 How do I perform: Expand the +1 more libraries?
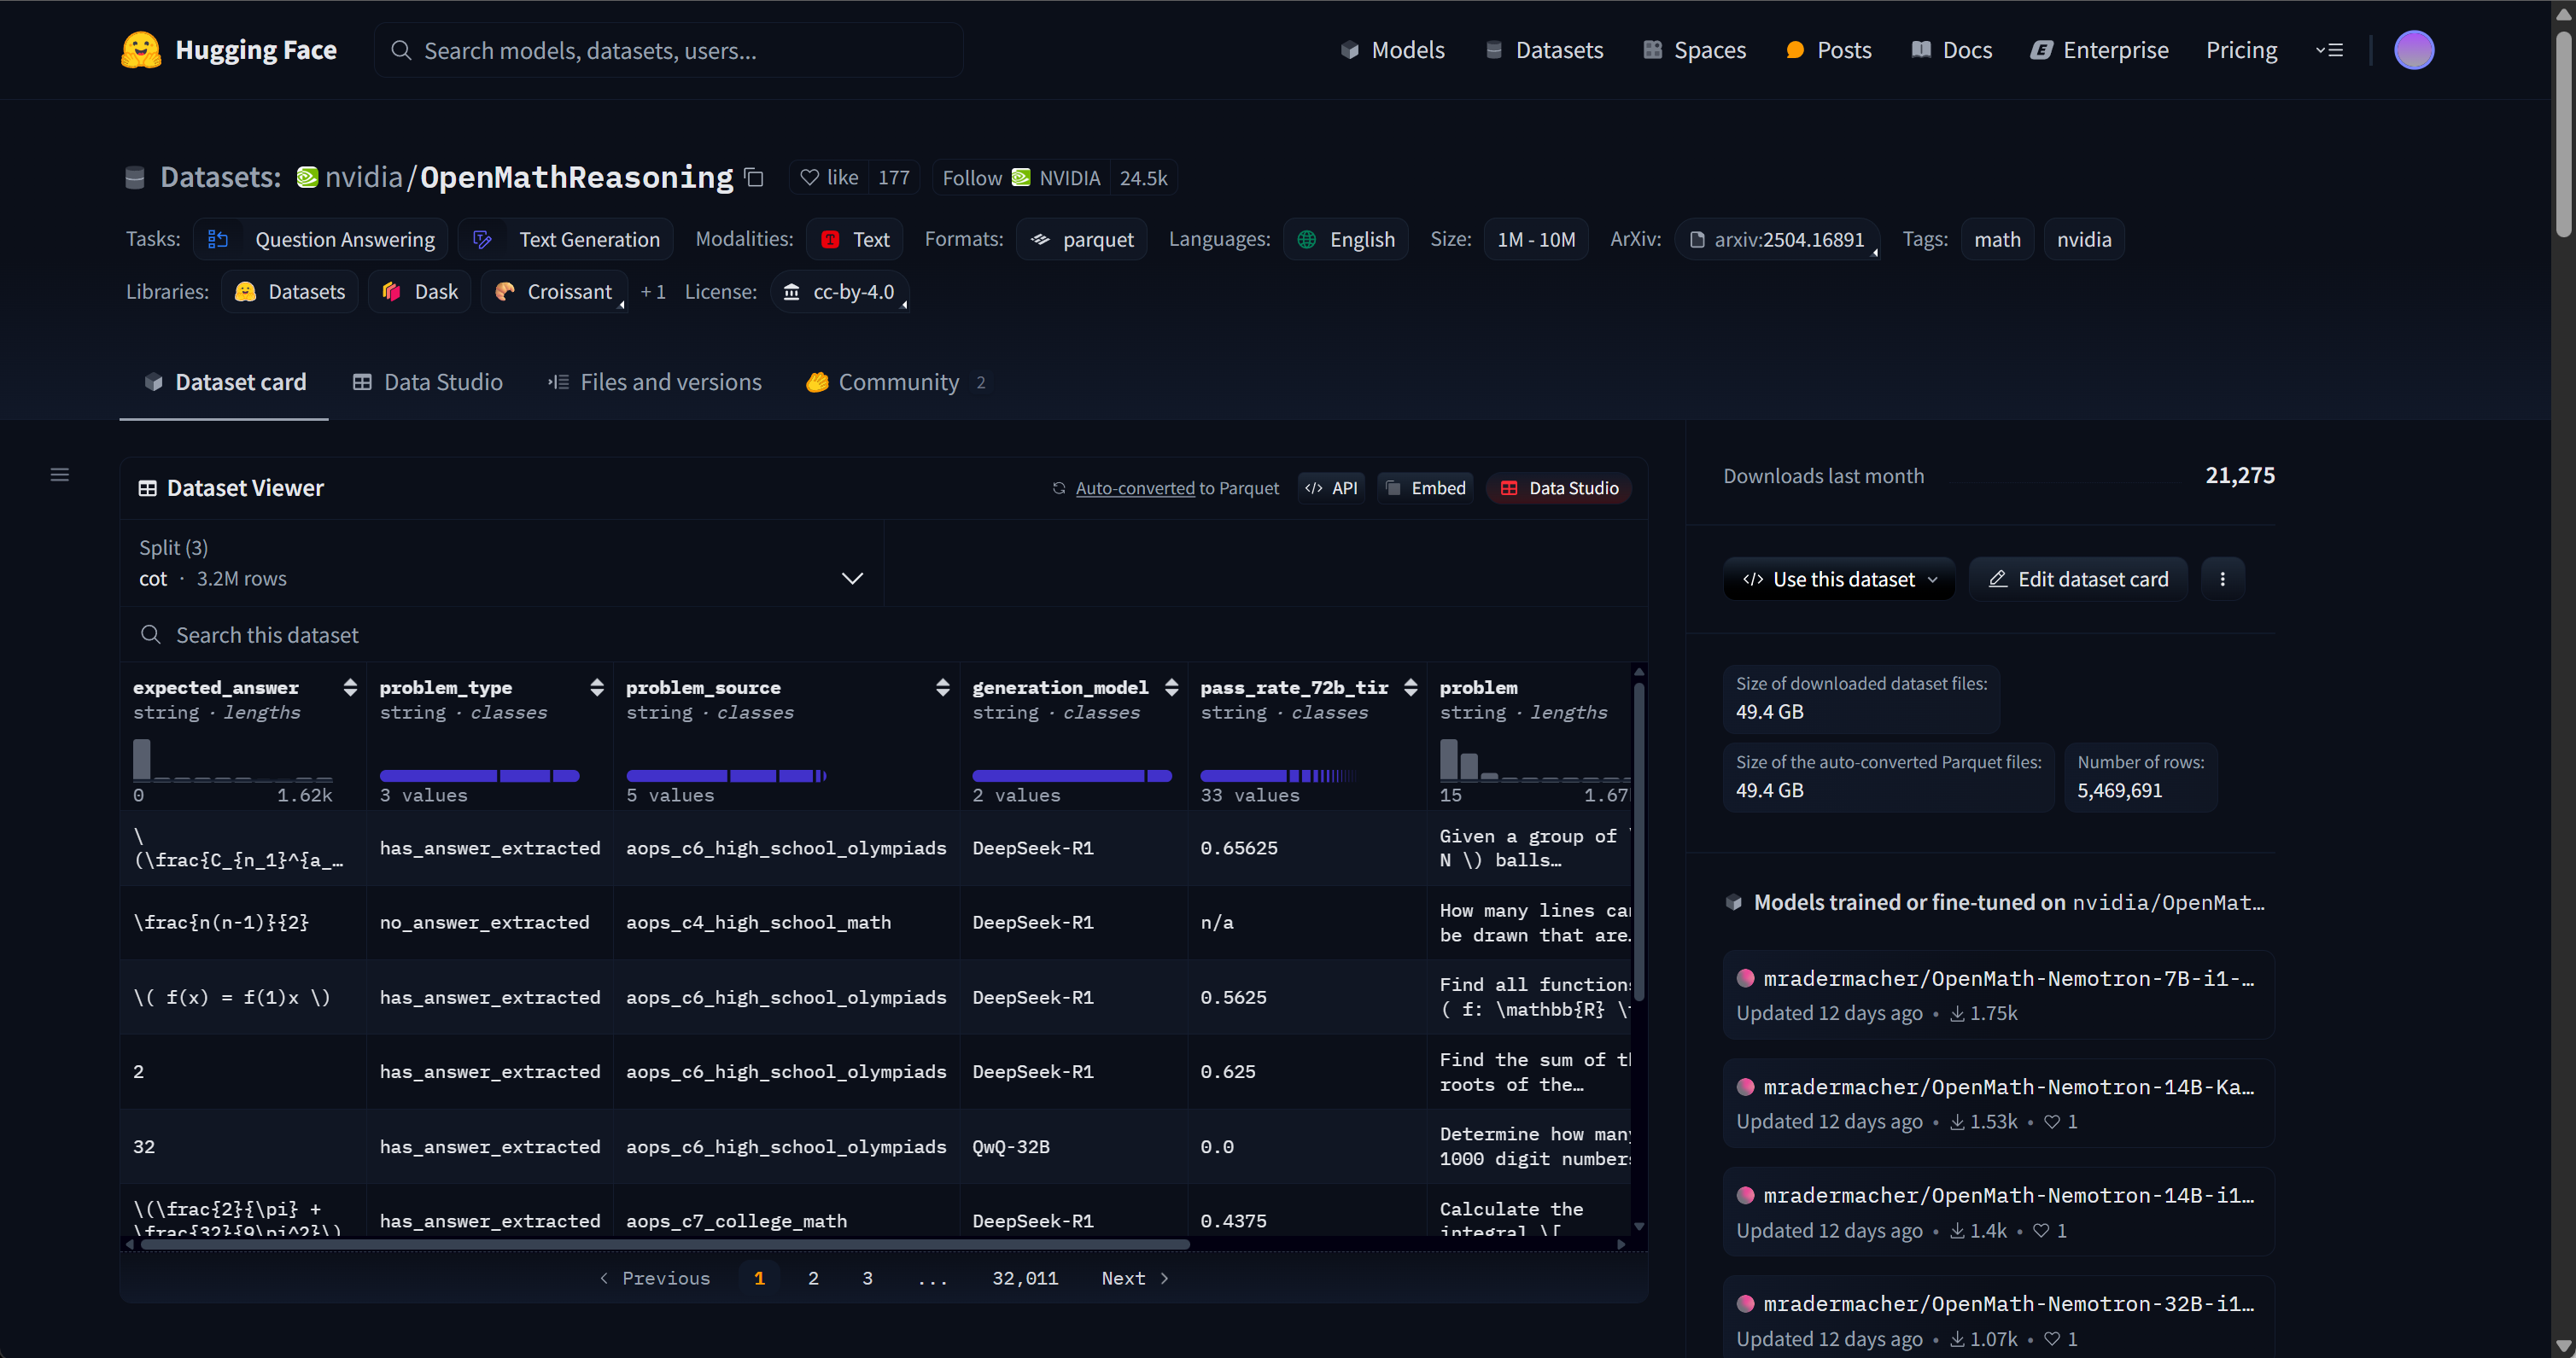(653, 292)
